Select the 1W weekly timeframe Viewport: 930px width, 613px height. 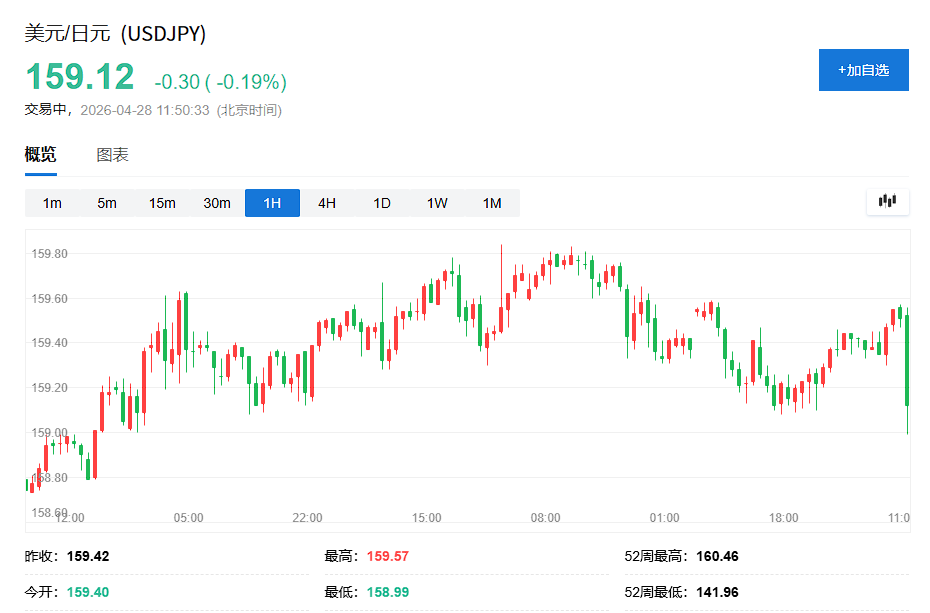click(437, 203)
